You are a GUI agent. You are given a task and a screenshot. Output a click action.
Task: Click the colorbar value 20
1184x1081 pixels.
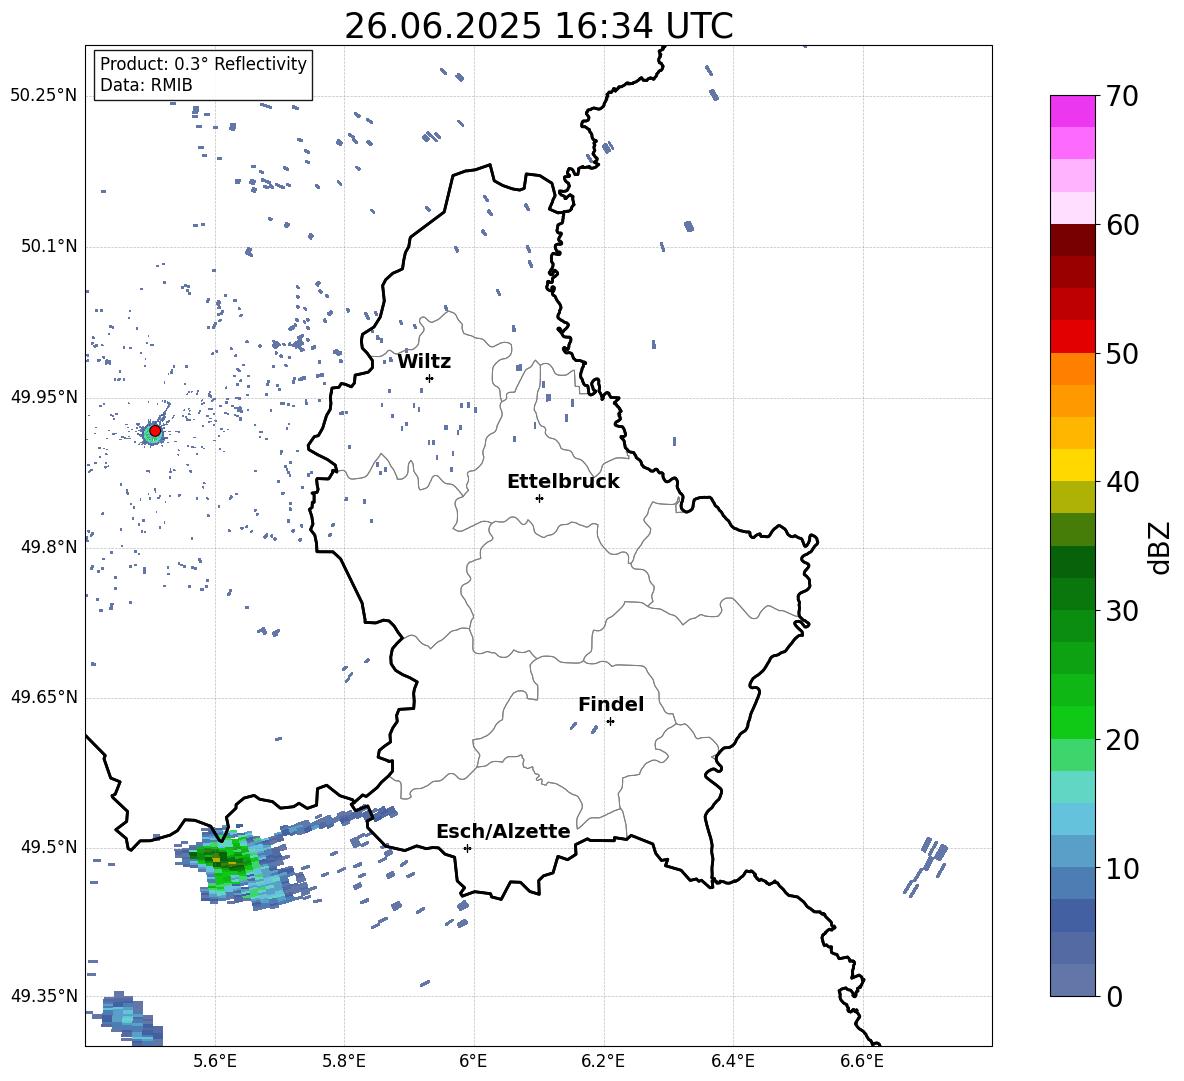1122,739
